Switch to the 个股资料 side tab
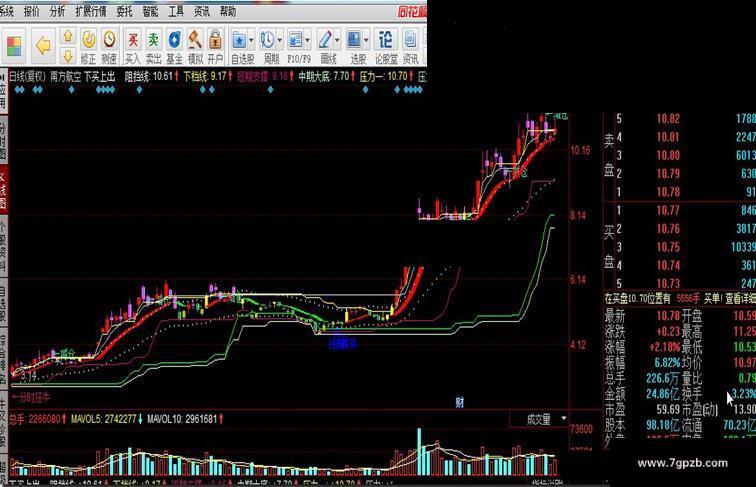756x487 pixels. [x=3, y=247]
